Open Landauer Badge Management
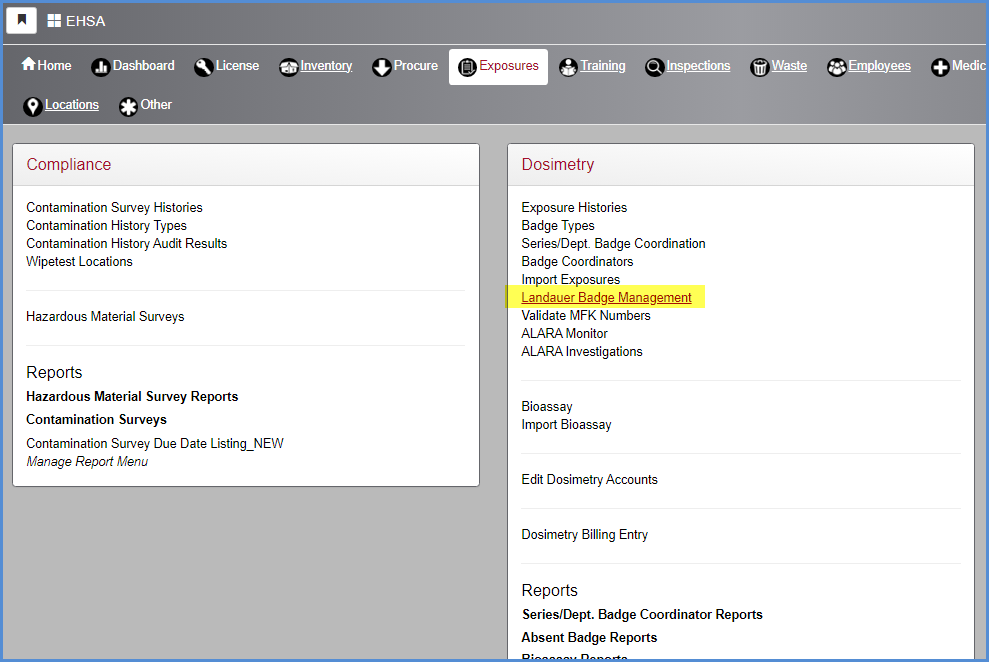 tap(606, 298)
